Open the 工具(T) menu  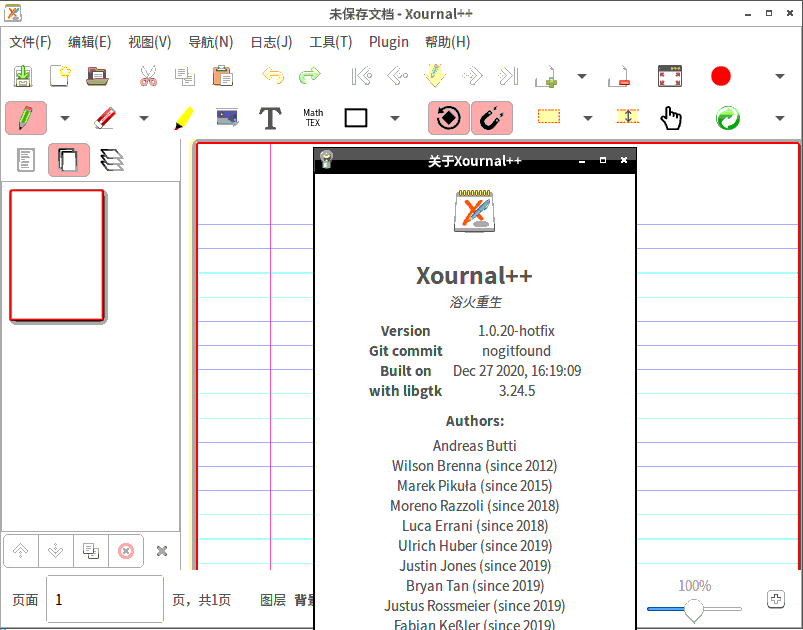click(x=331, y=42)
